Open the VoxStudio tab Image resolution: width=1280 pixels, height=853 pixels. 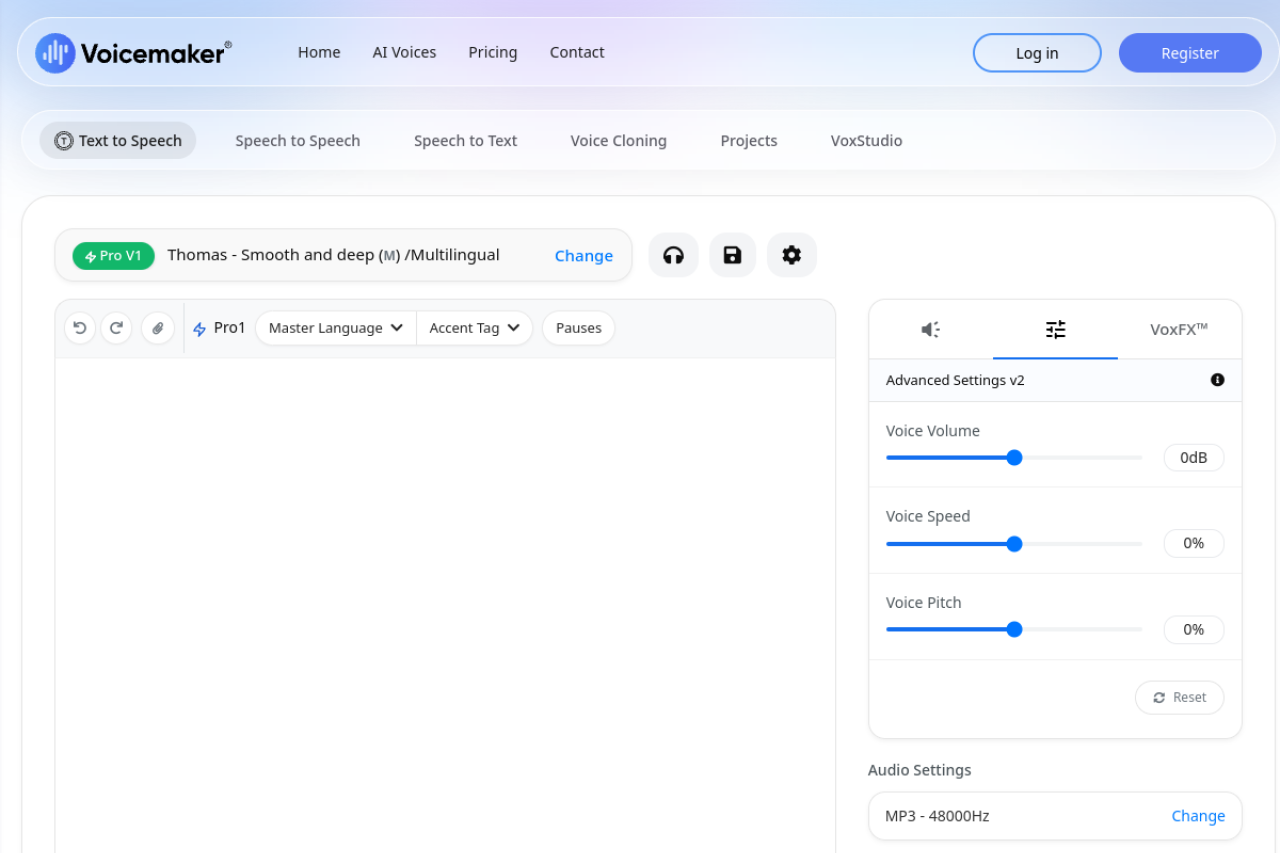point(867,141)
